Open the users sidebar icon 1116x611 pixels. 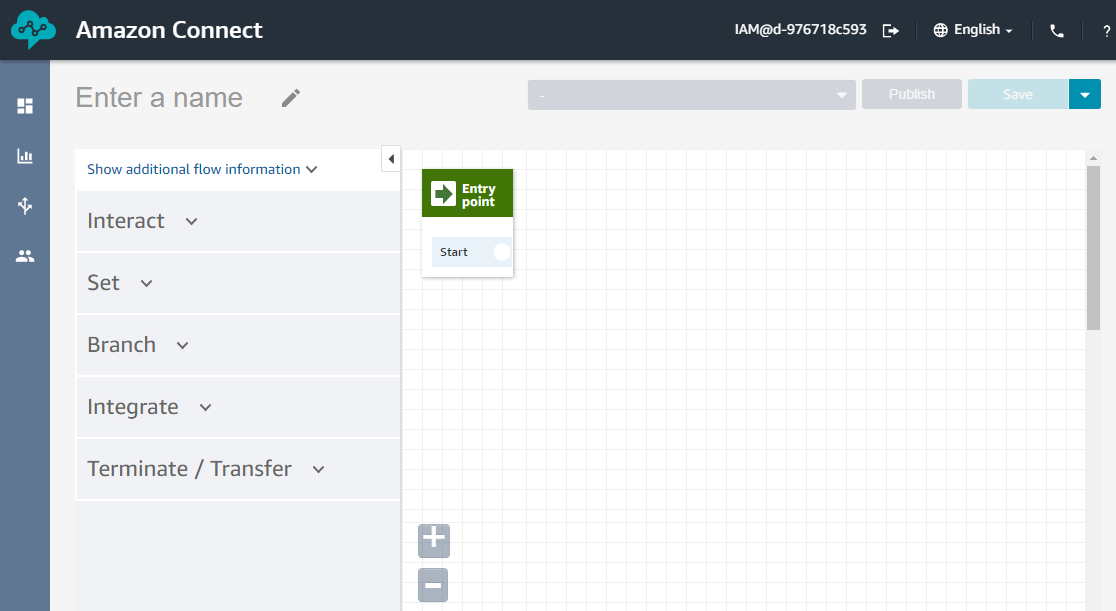(25, 256)
